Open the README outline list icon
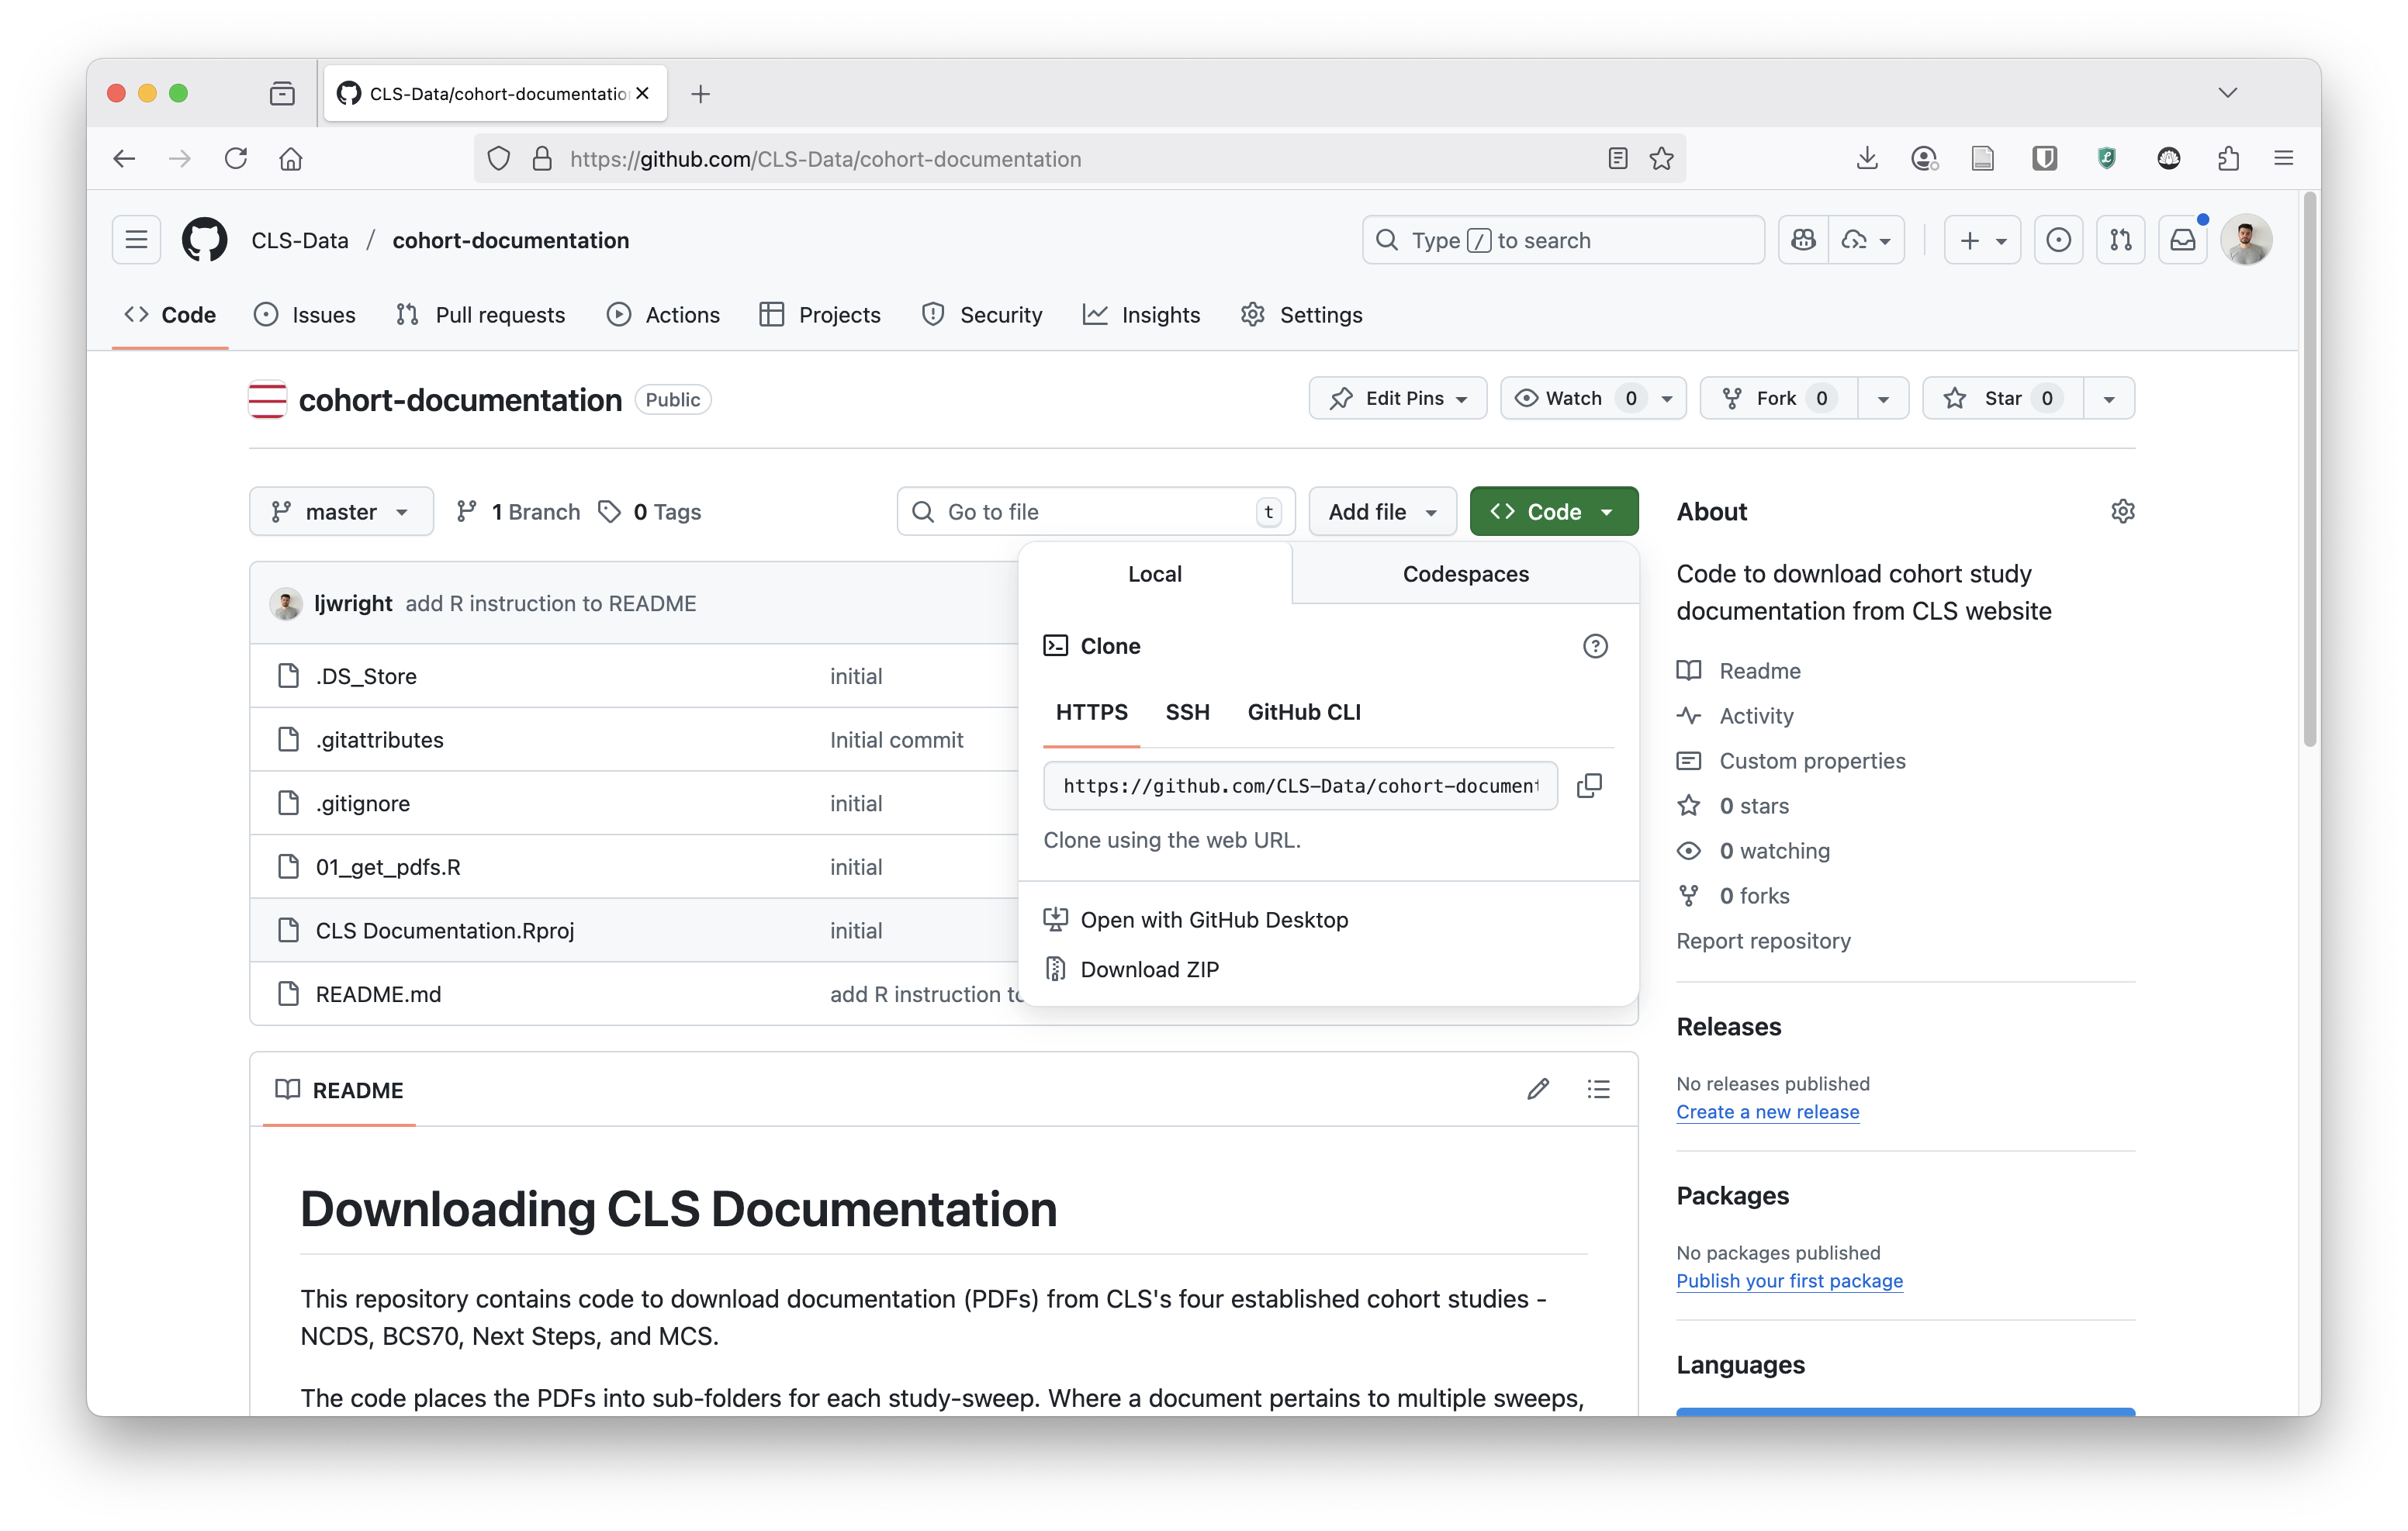2408x1531 pixels. point(1598,1089)
